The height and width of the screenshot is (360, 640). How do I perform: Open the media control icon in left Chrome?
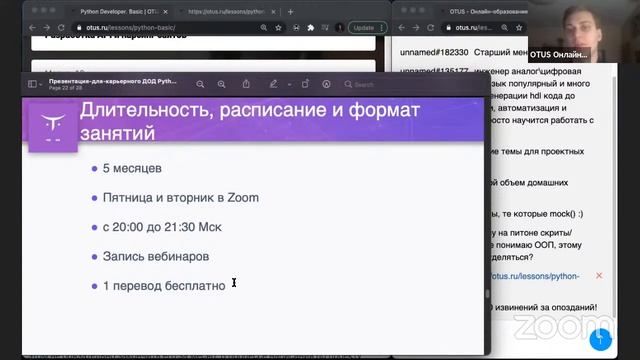(325, 27)
